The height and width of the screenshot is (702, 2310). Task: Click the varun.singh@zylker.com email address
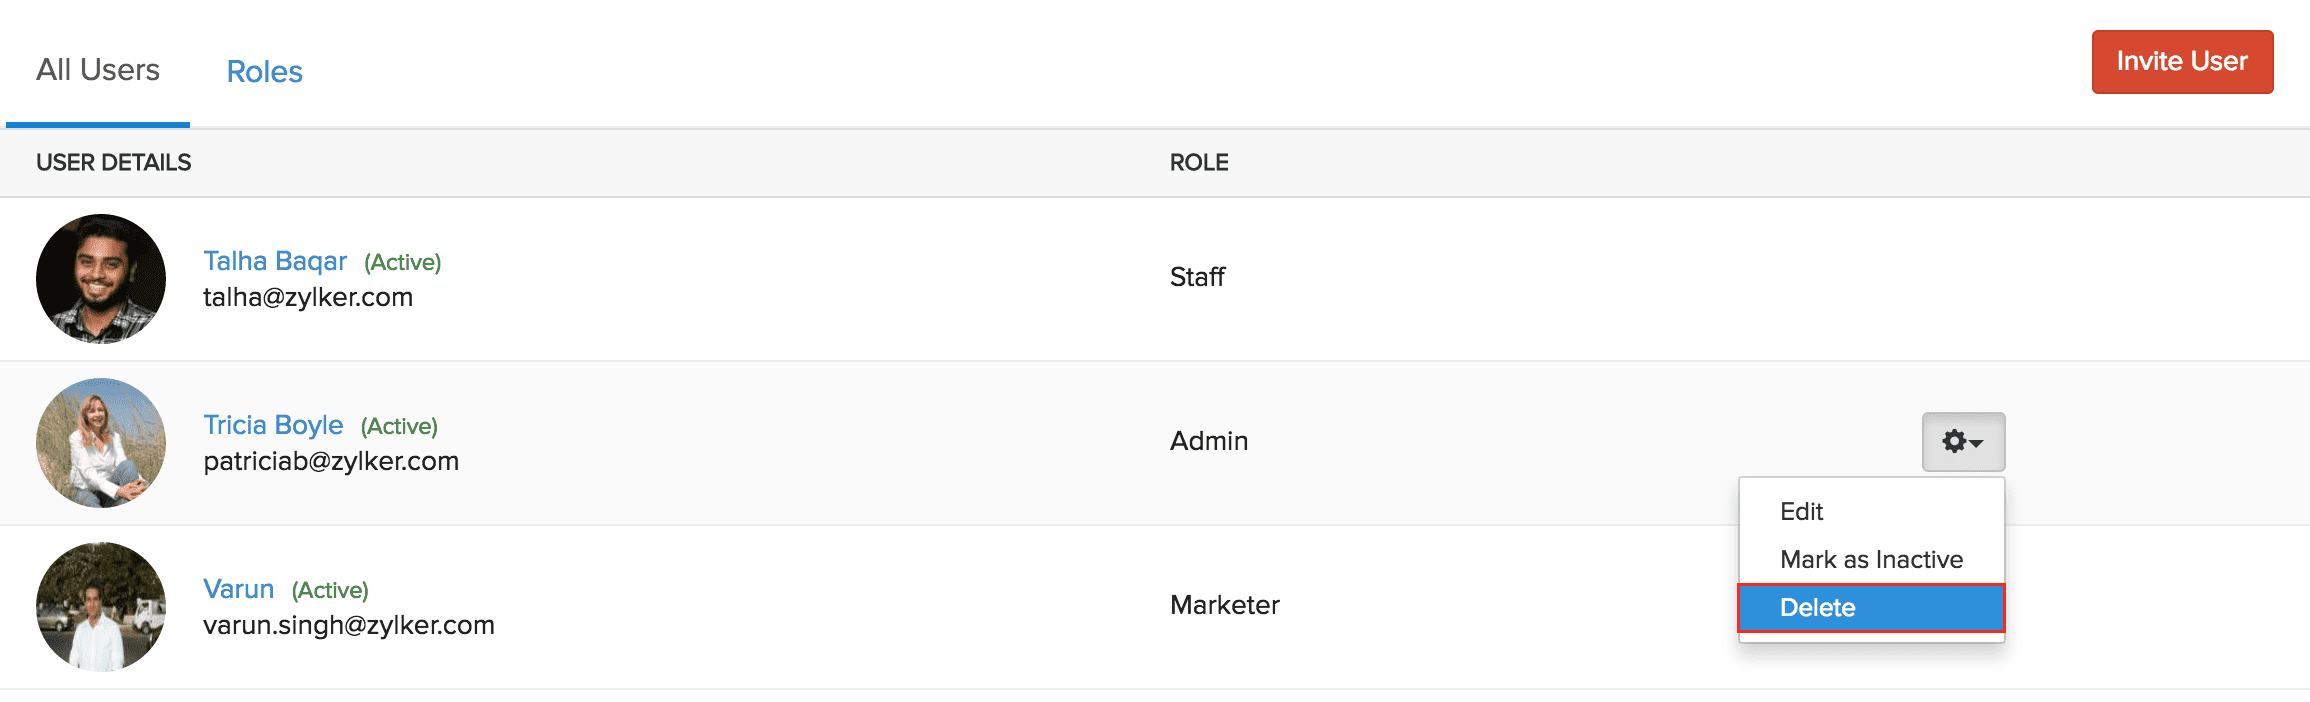(x=349, y=626)
